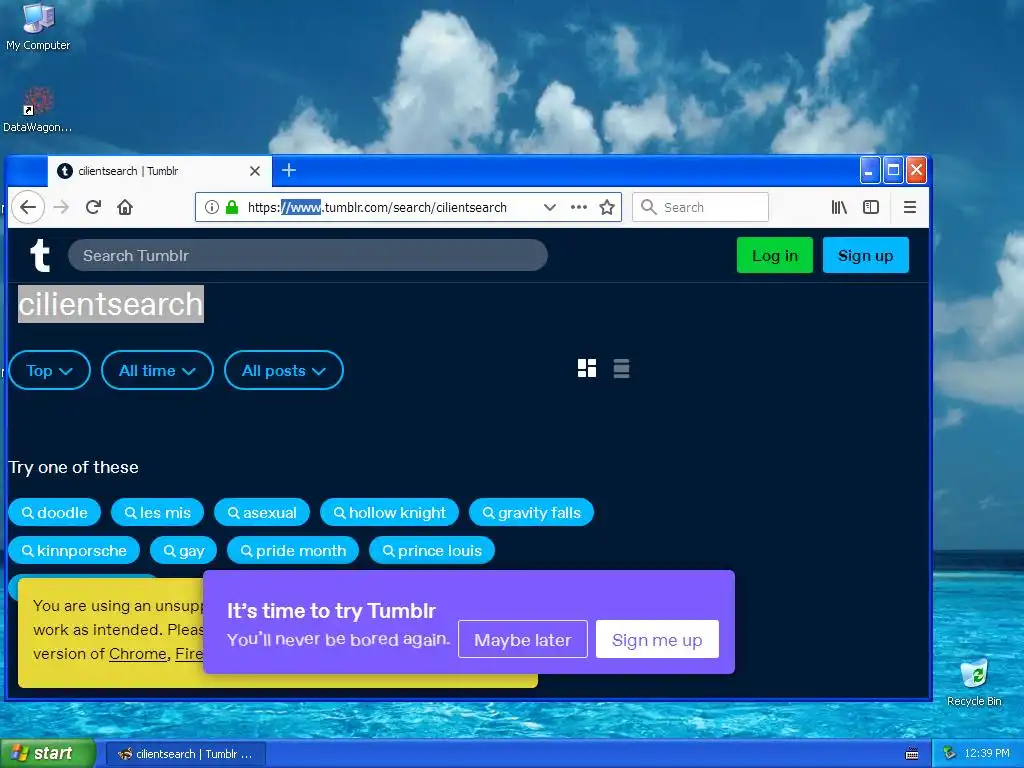Open the DataWagon desktop shortcut
This screenshot has height=768, width=1024.
tap(37, 111)
